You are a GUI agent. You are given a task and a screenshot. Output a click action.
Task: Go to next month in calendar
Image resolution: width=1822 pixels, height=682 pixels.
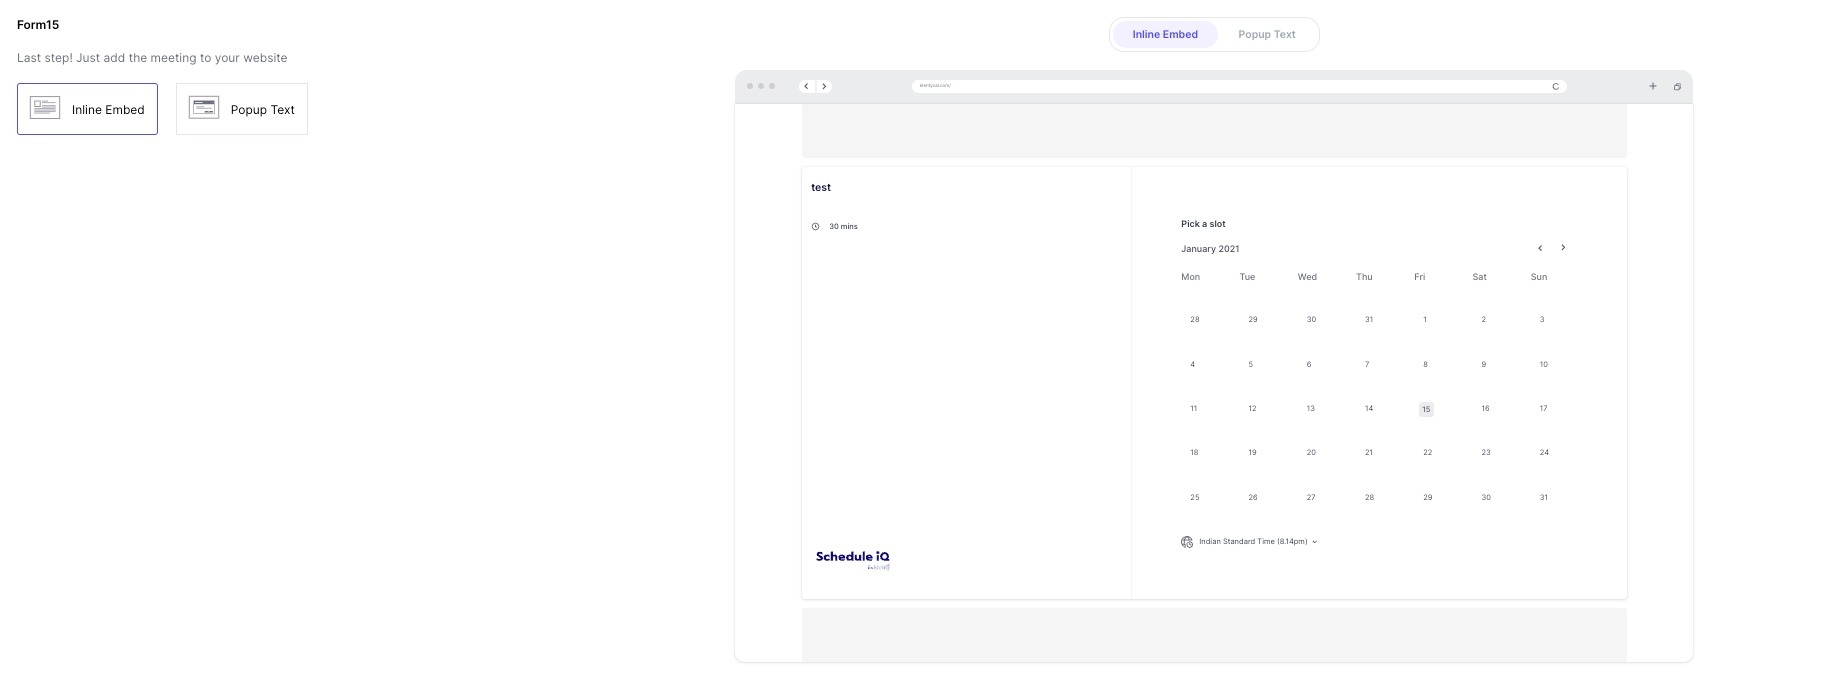point(1563,248)
